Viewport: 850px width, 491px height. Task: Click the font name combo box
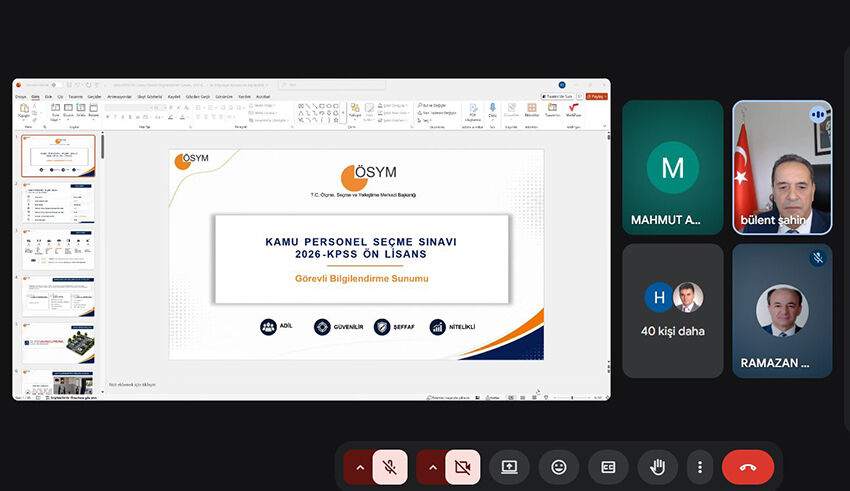point(128,108)
